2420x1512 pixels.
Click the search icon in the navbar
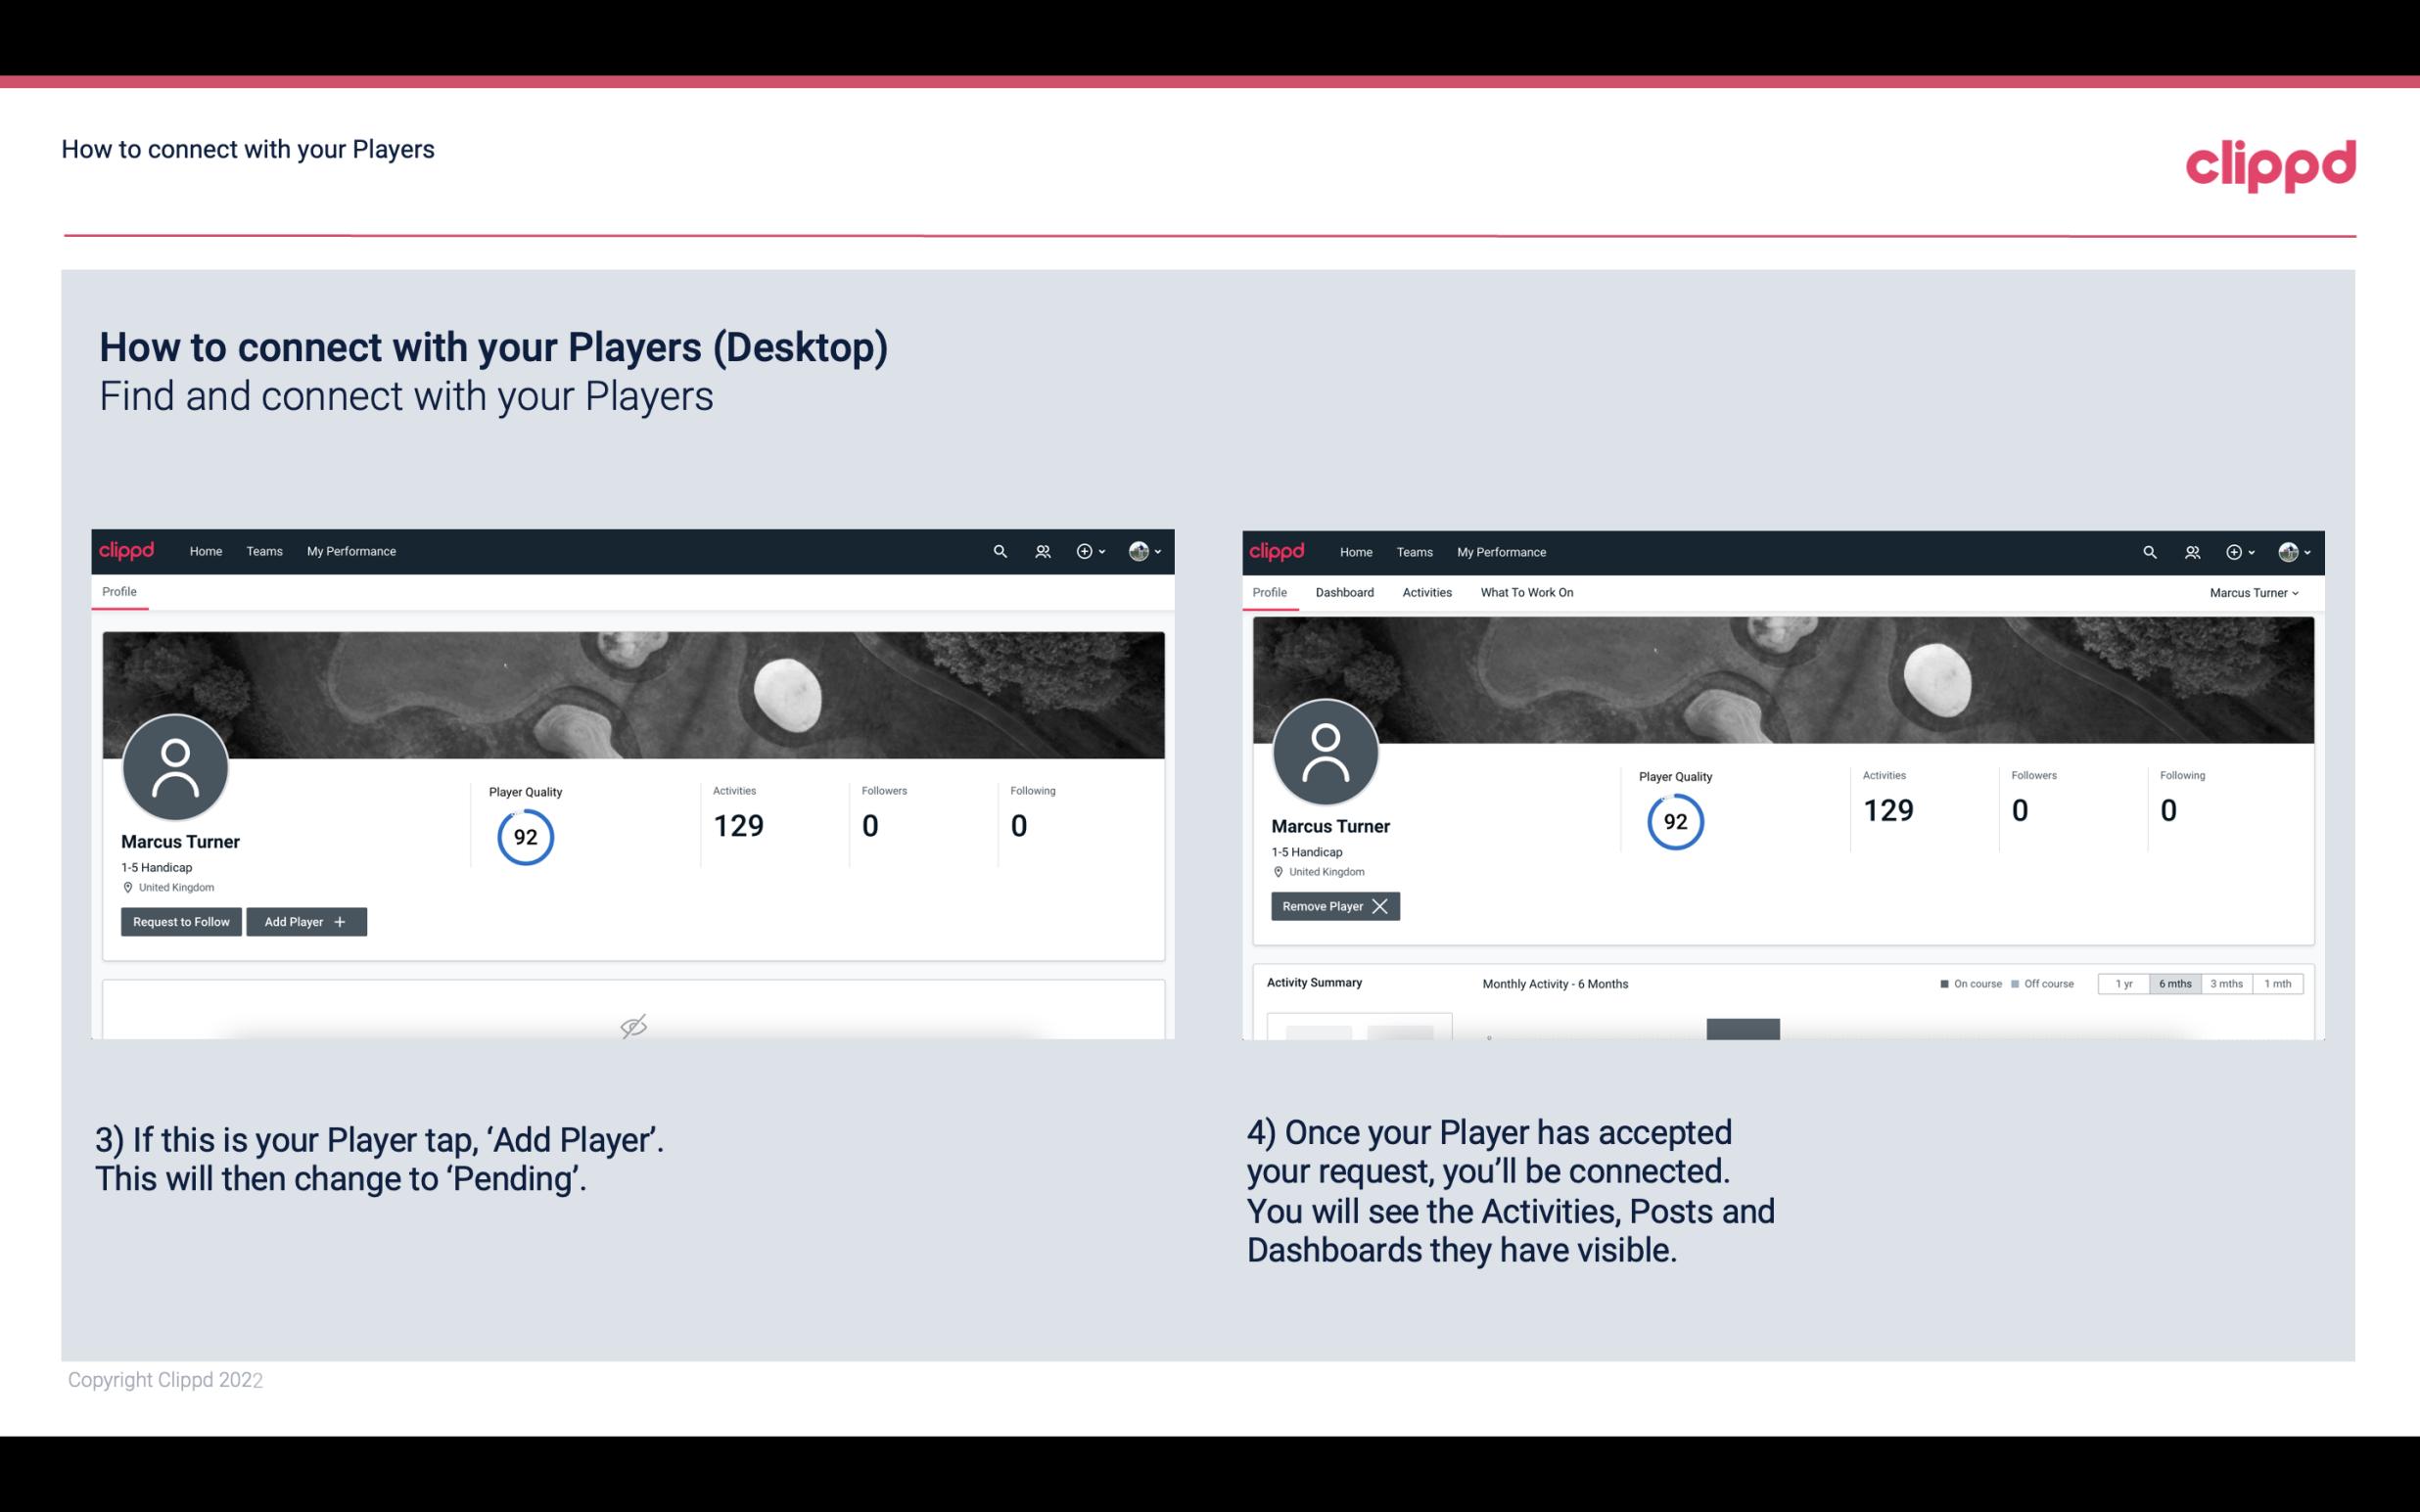click(x=999, y=550)
